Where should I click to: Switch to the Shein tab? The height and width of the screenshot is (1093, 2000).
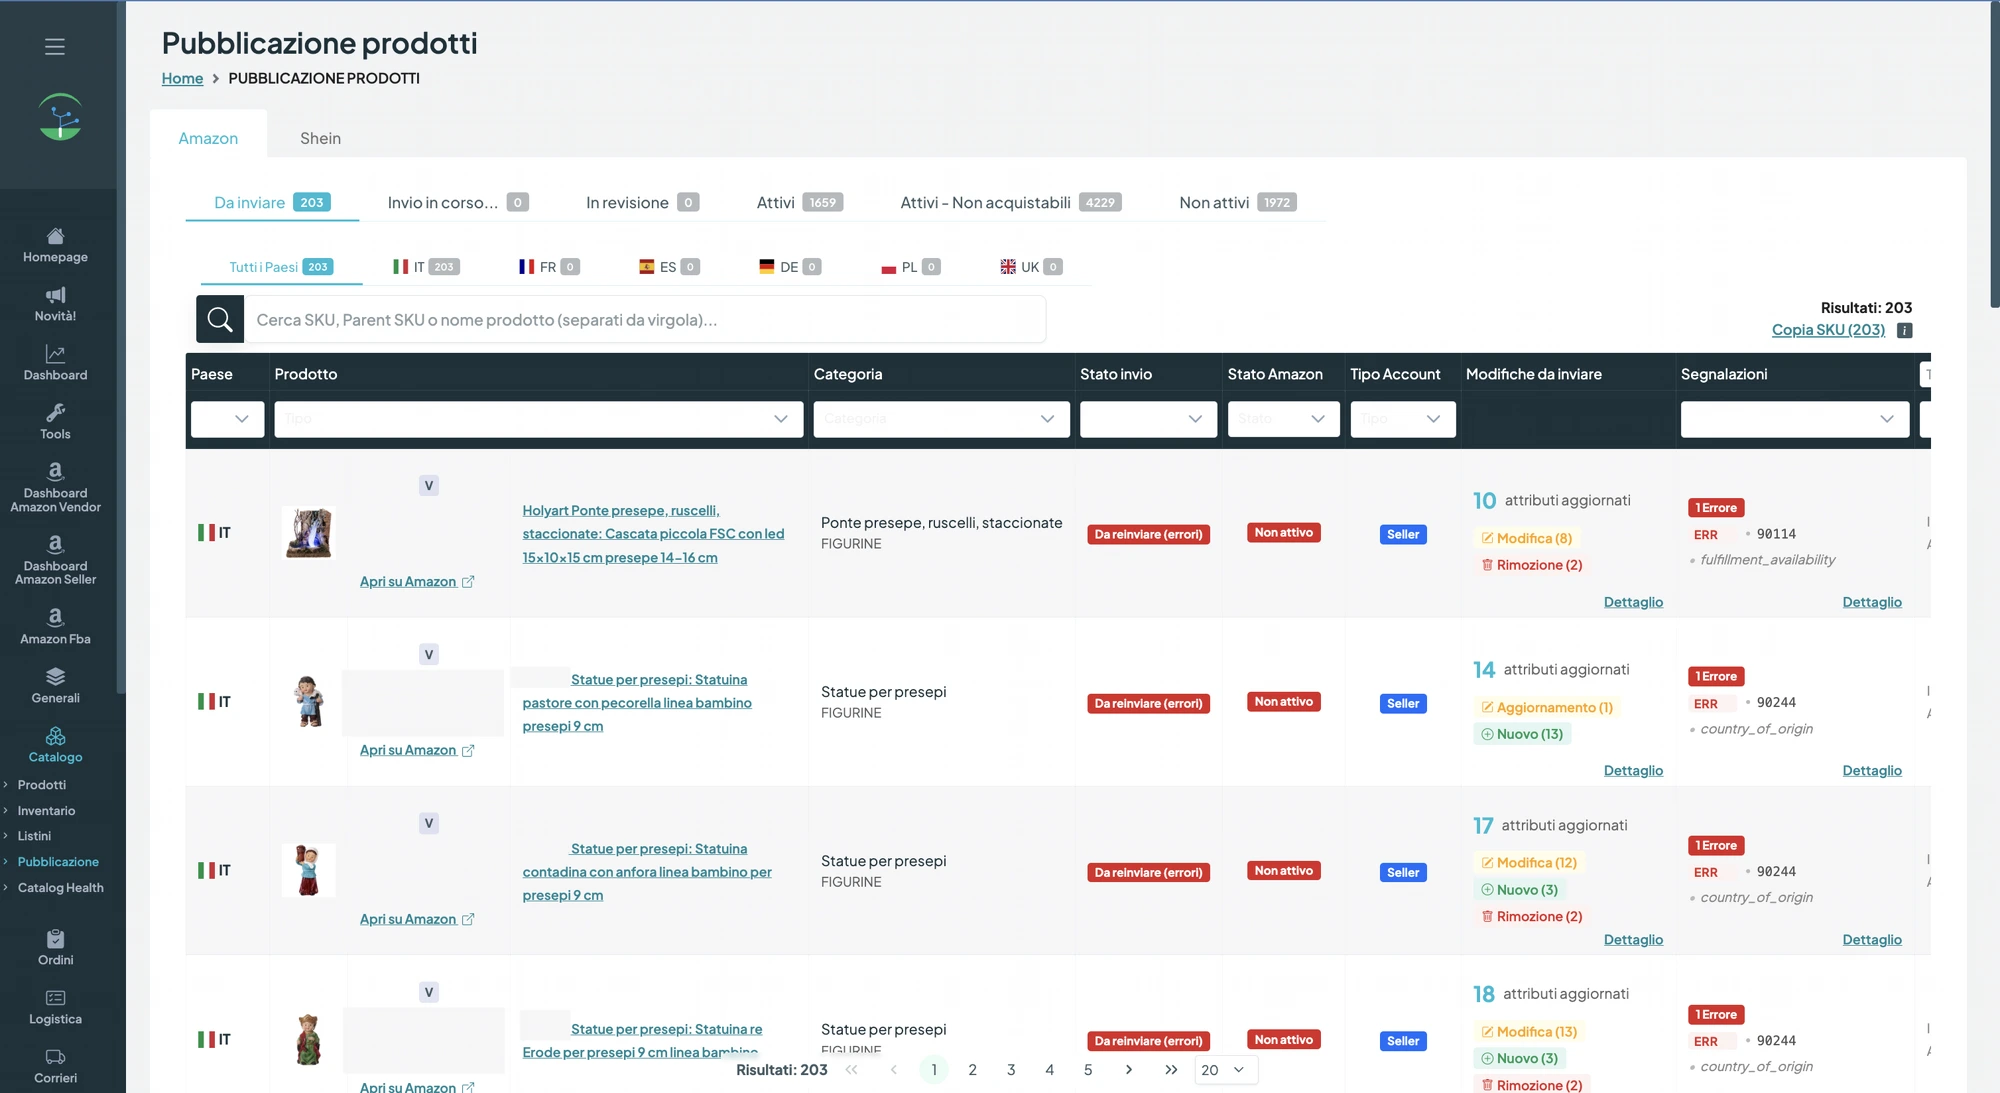pos(320,138)
